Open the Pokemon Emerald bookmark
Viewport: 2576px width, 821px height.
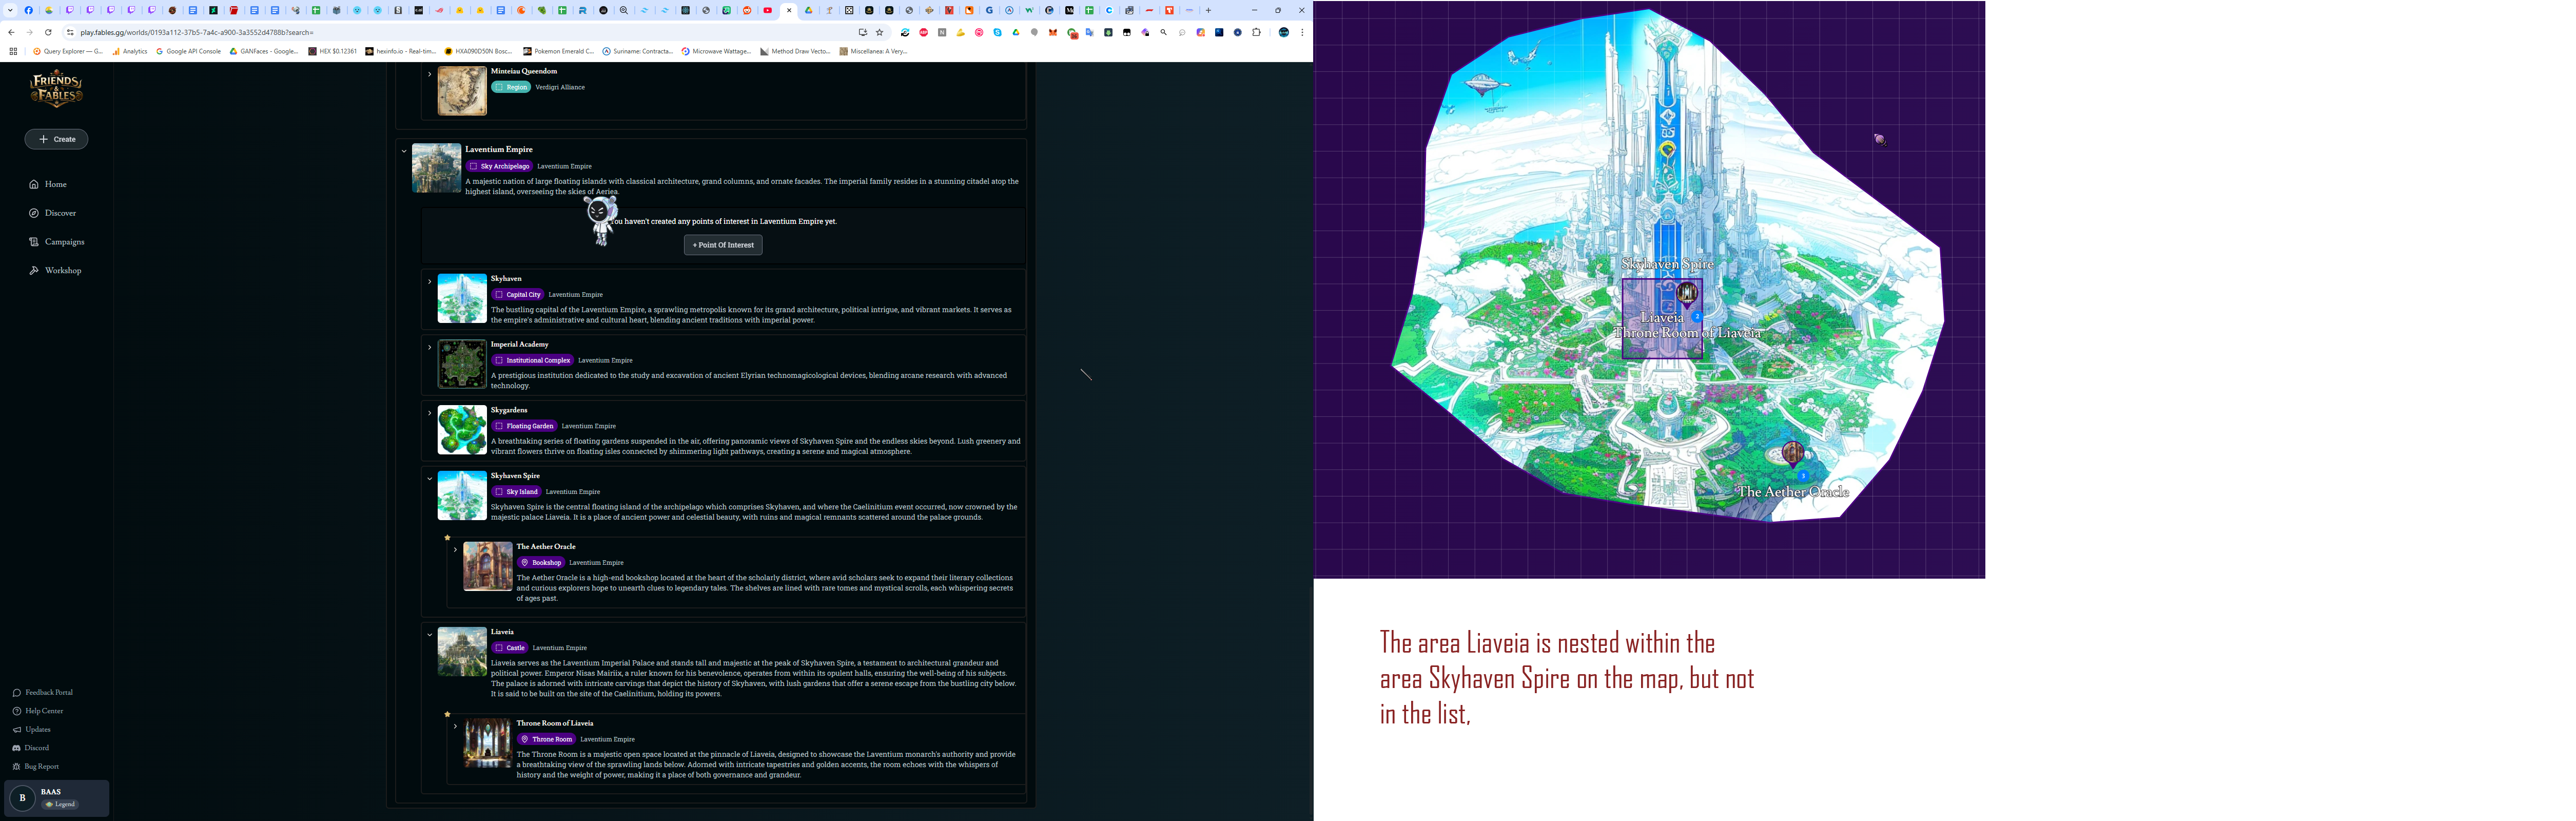click(x=558, y=51)
